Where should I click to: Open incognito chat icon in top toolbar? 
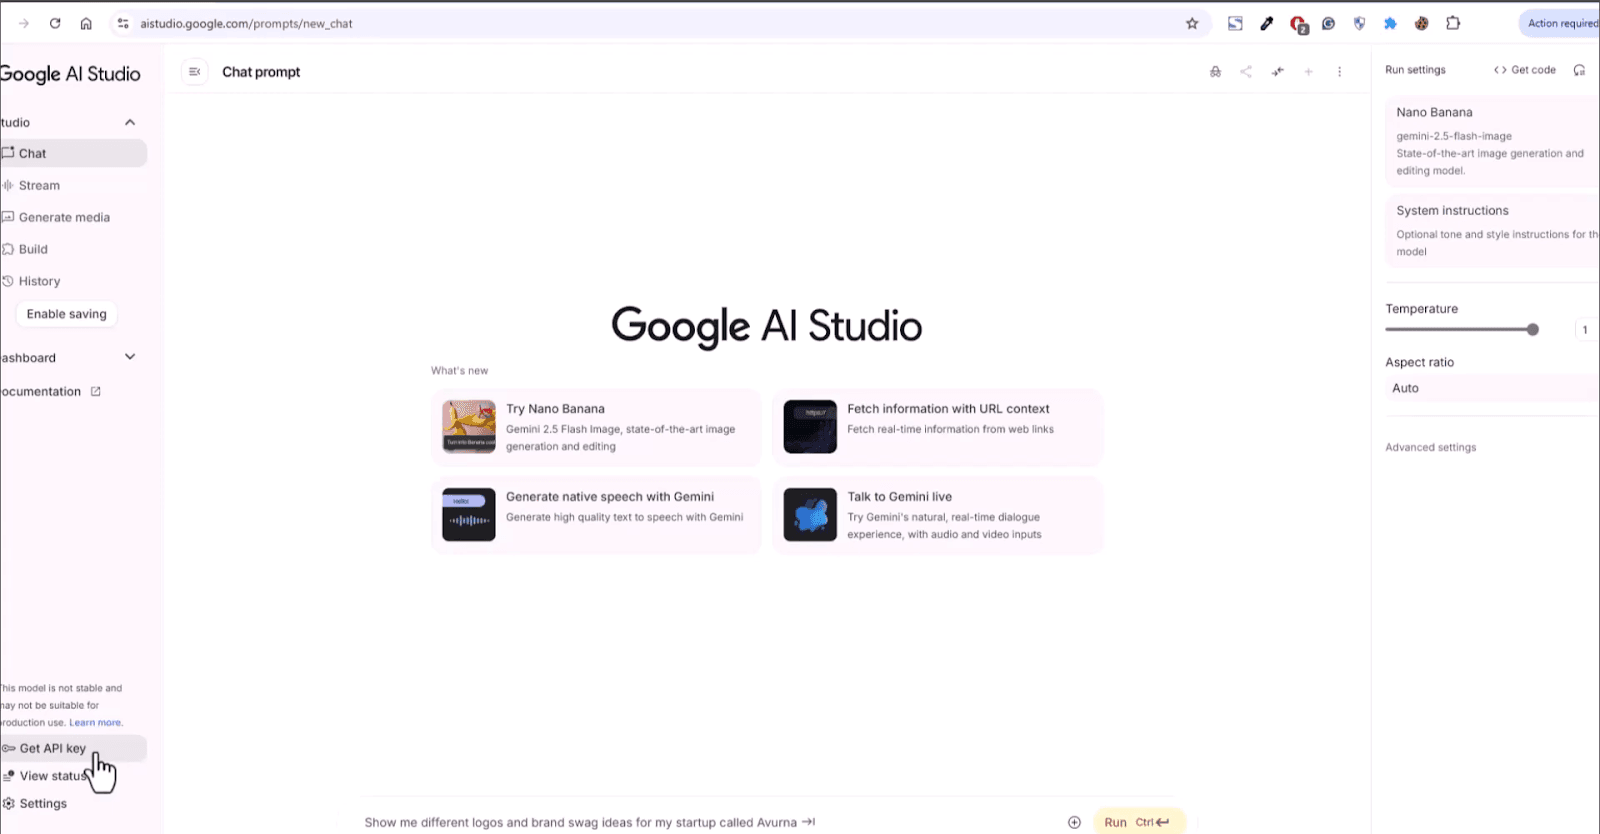[x=1215, y=72]
